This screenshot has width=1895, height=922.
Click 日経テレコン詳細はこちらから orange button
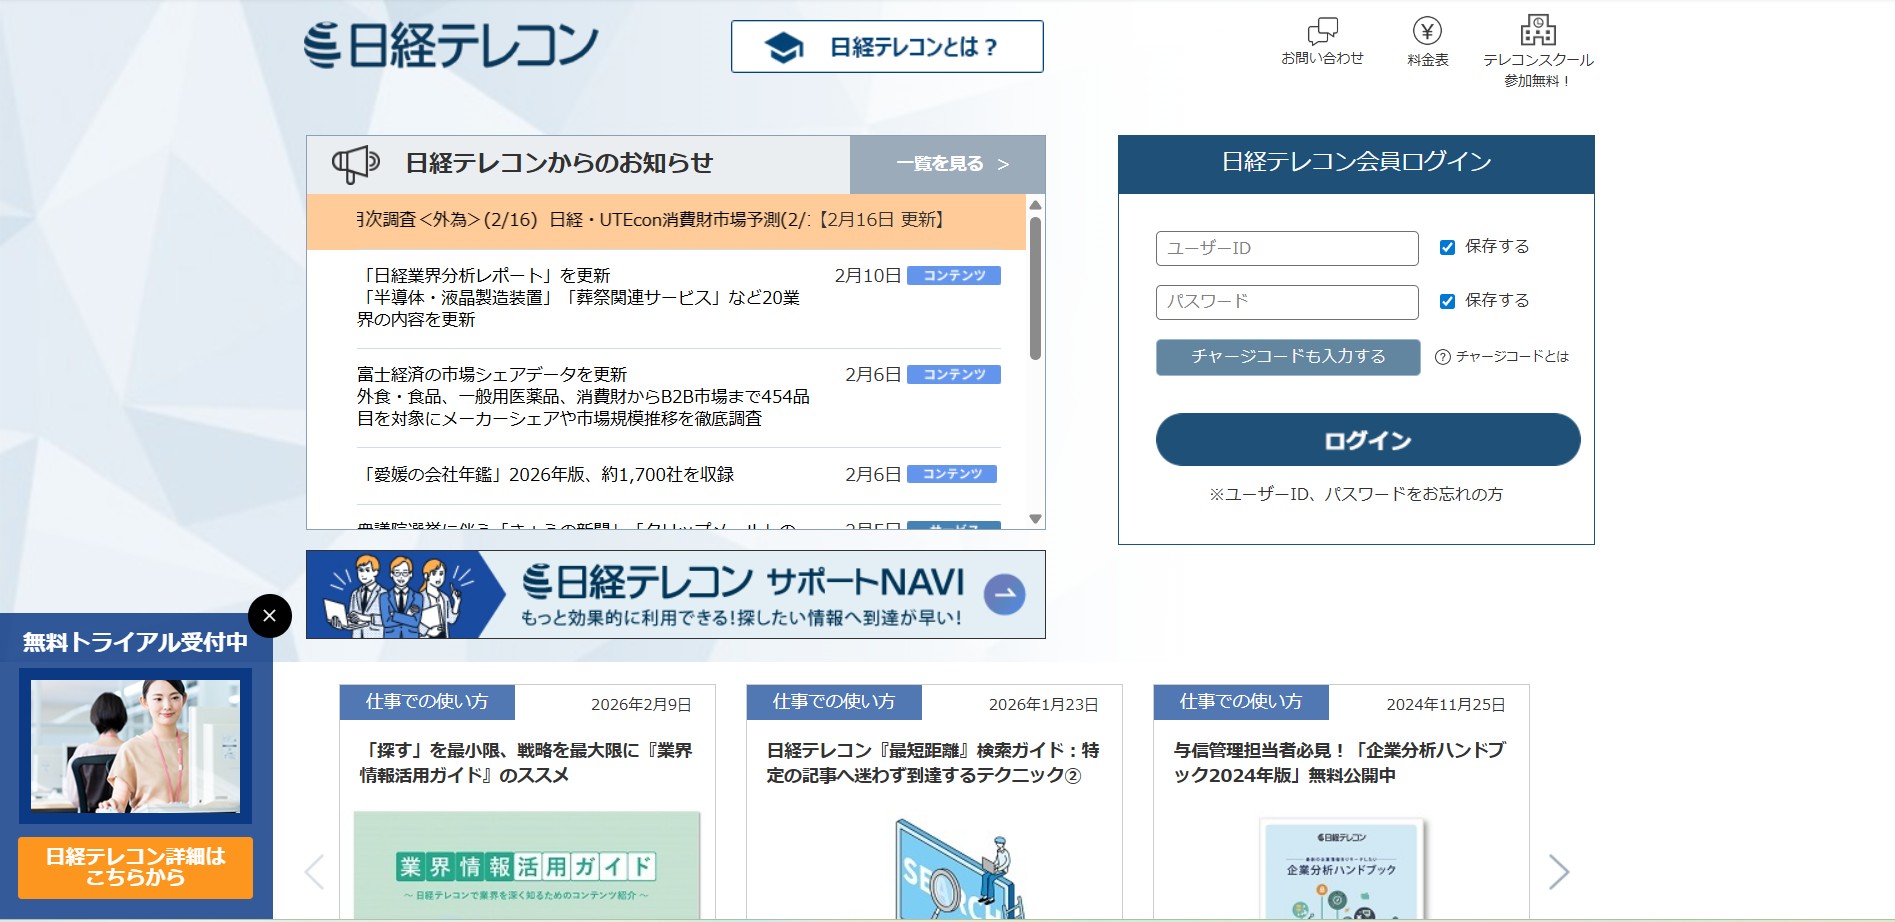point(135,867)
